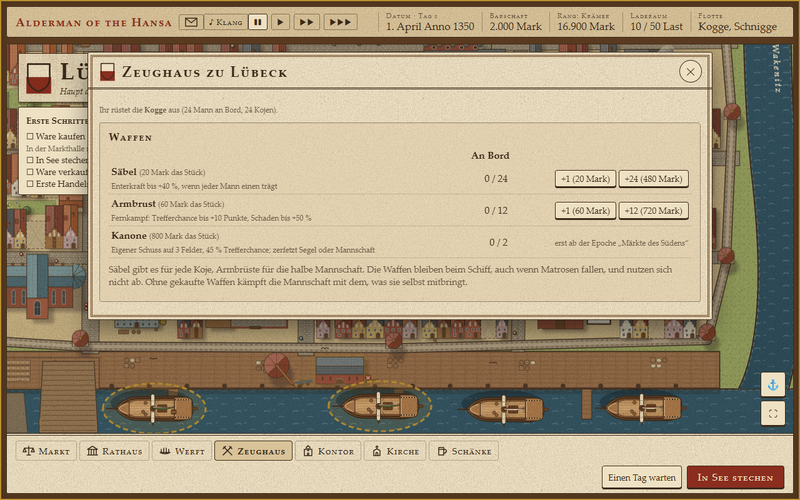Click the Armbrust count 0 / 12
The height and width of the screenshot is (500, 800).
tap(496, 211)
